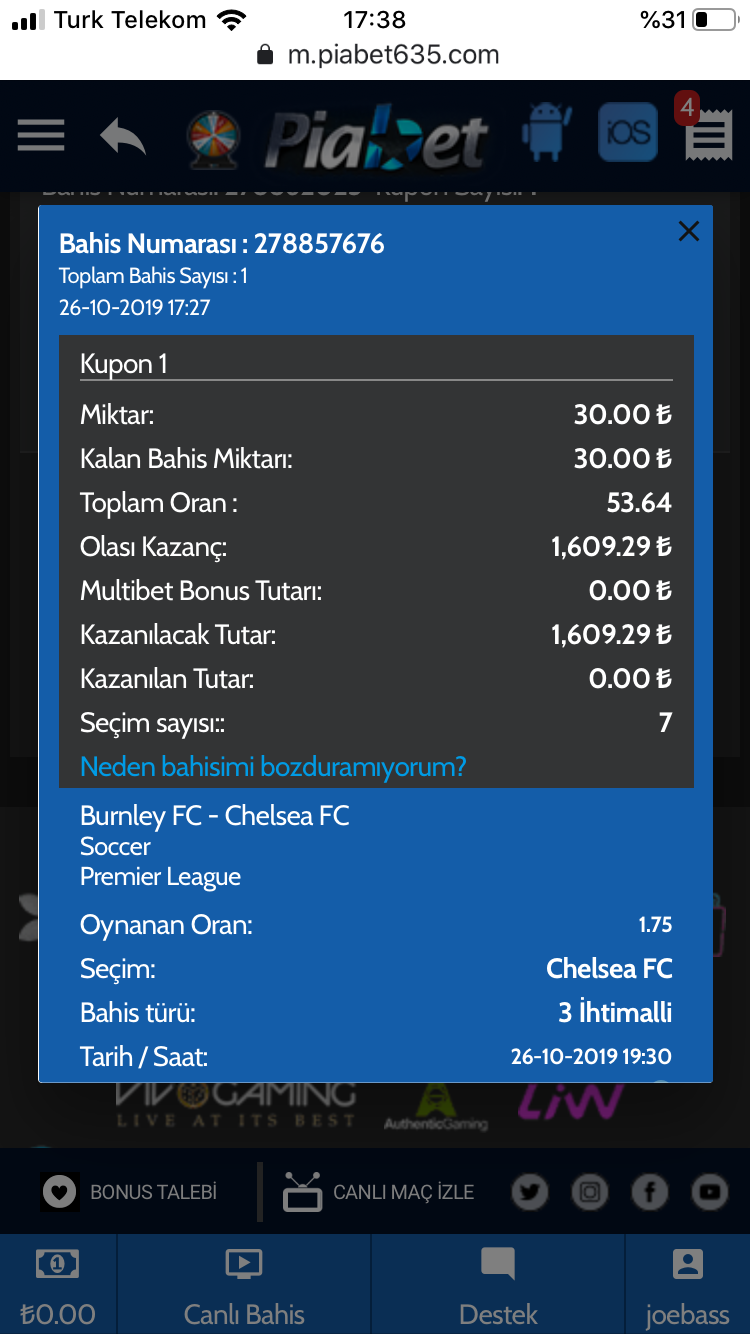Open the Twitter social icon
The width and height of the screenshot is (750, 1334).
pos(529,1191)
